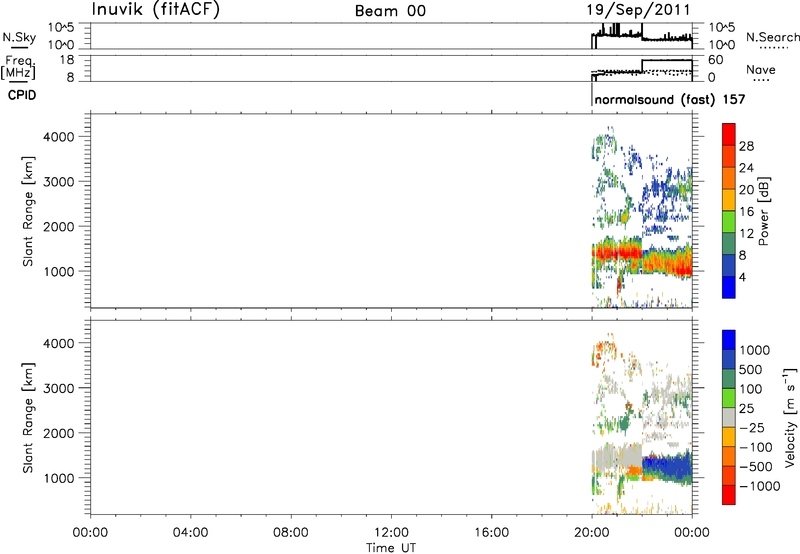
Task: Click the power color bar blue segment
Action: click(729, 287)
